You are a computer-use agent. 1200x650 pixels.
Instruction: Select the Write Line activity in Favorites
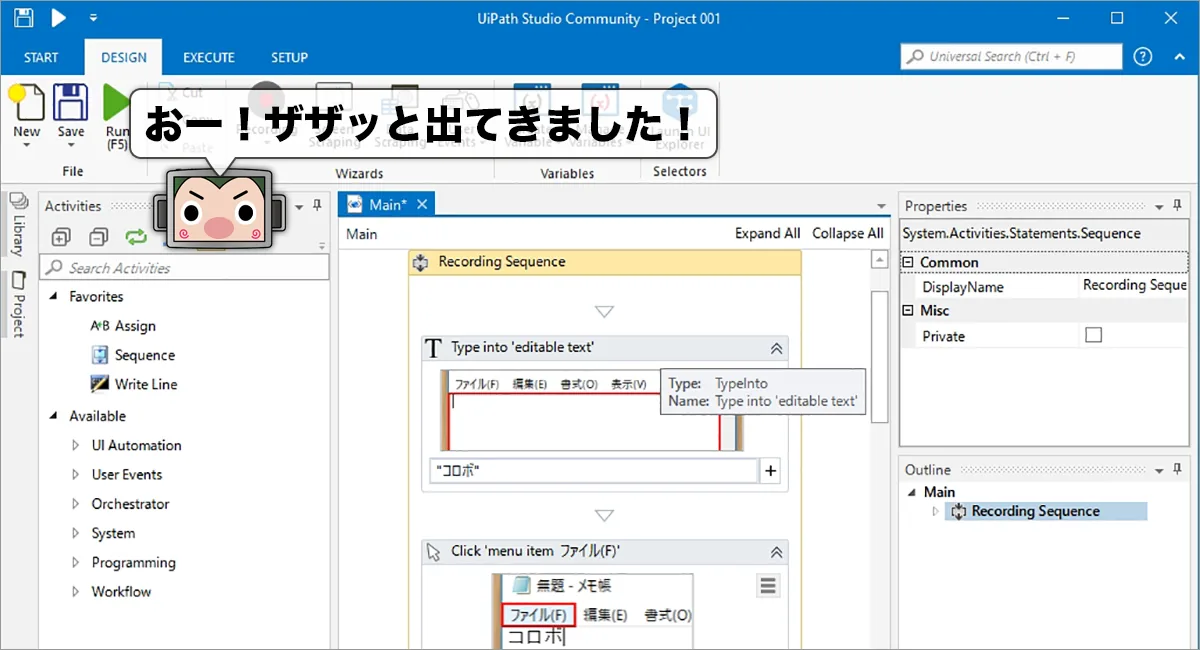134,384
